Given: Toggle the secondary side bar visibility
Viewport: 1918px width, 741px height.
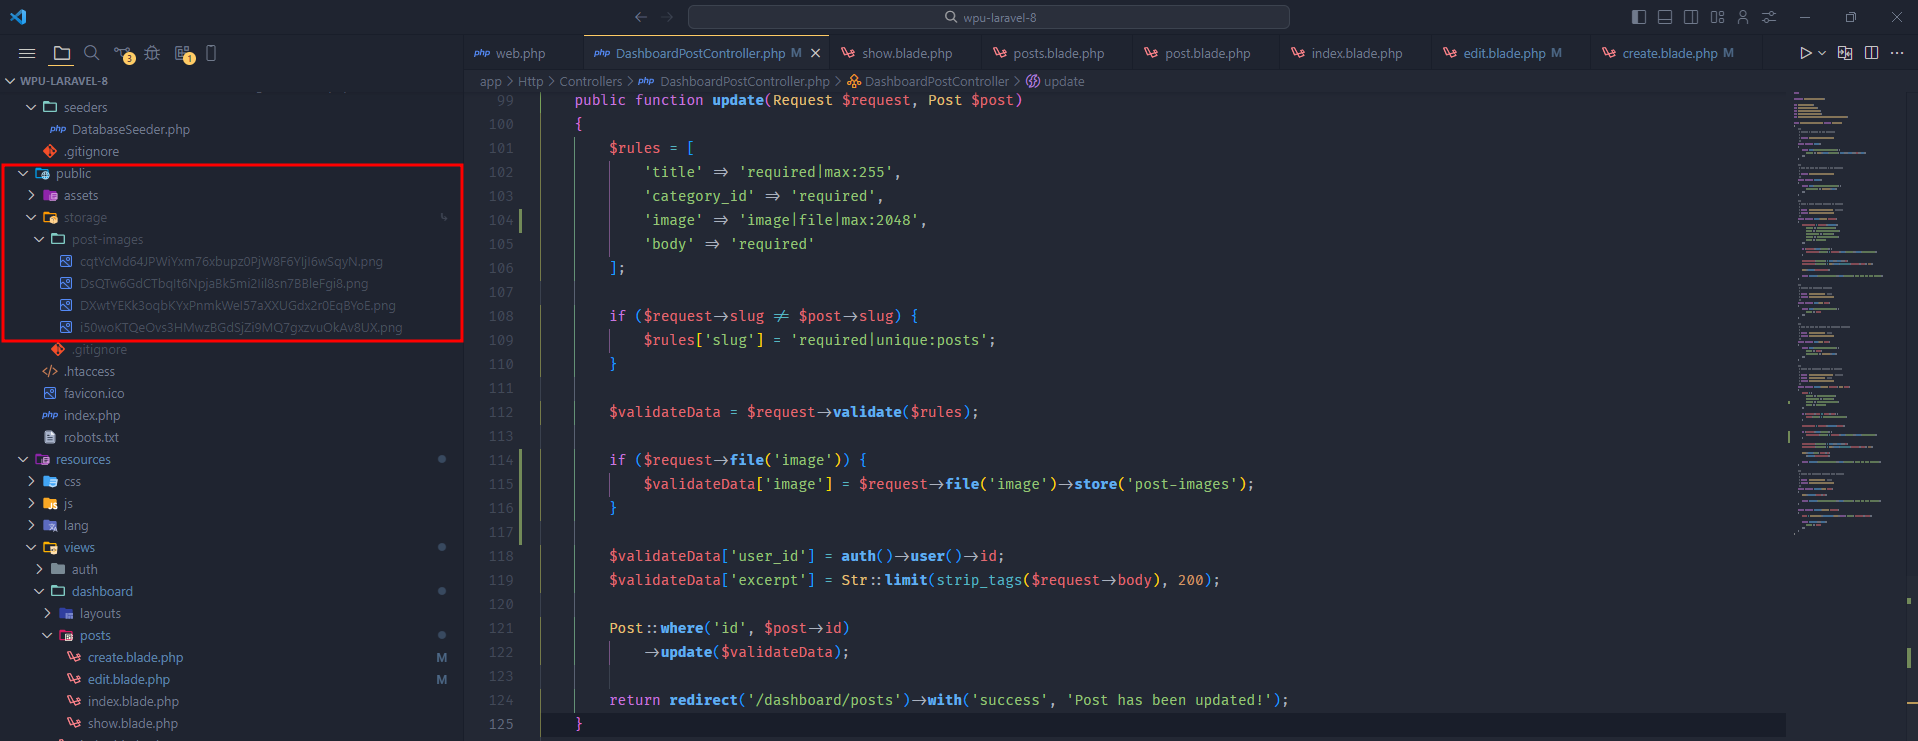Looking at the screenshot, I should click(1690, 17).
